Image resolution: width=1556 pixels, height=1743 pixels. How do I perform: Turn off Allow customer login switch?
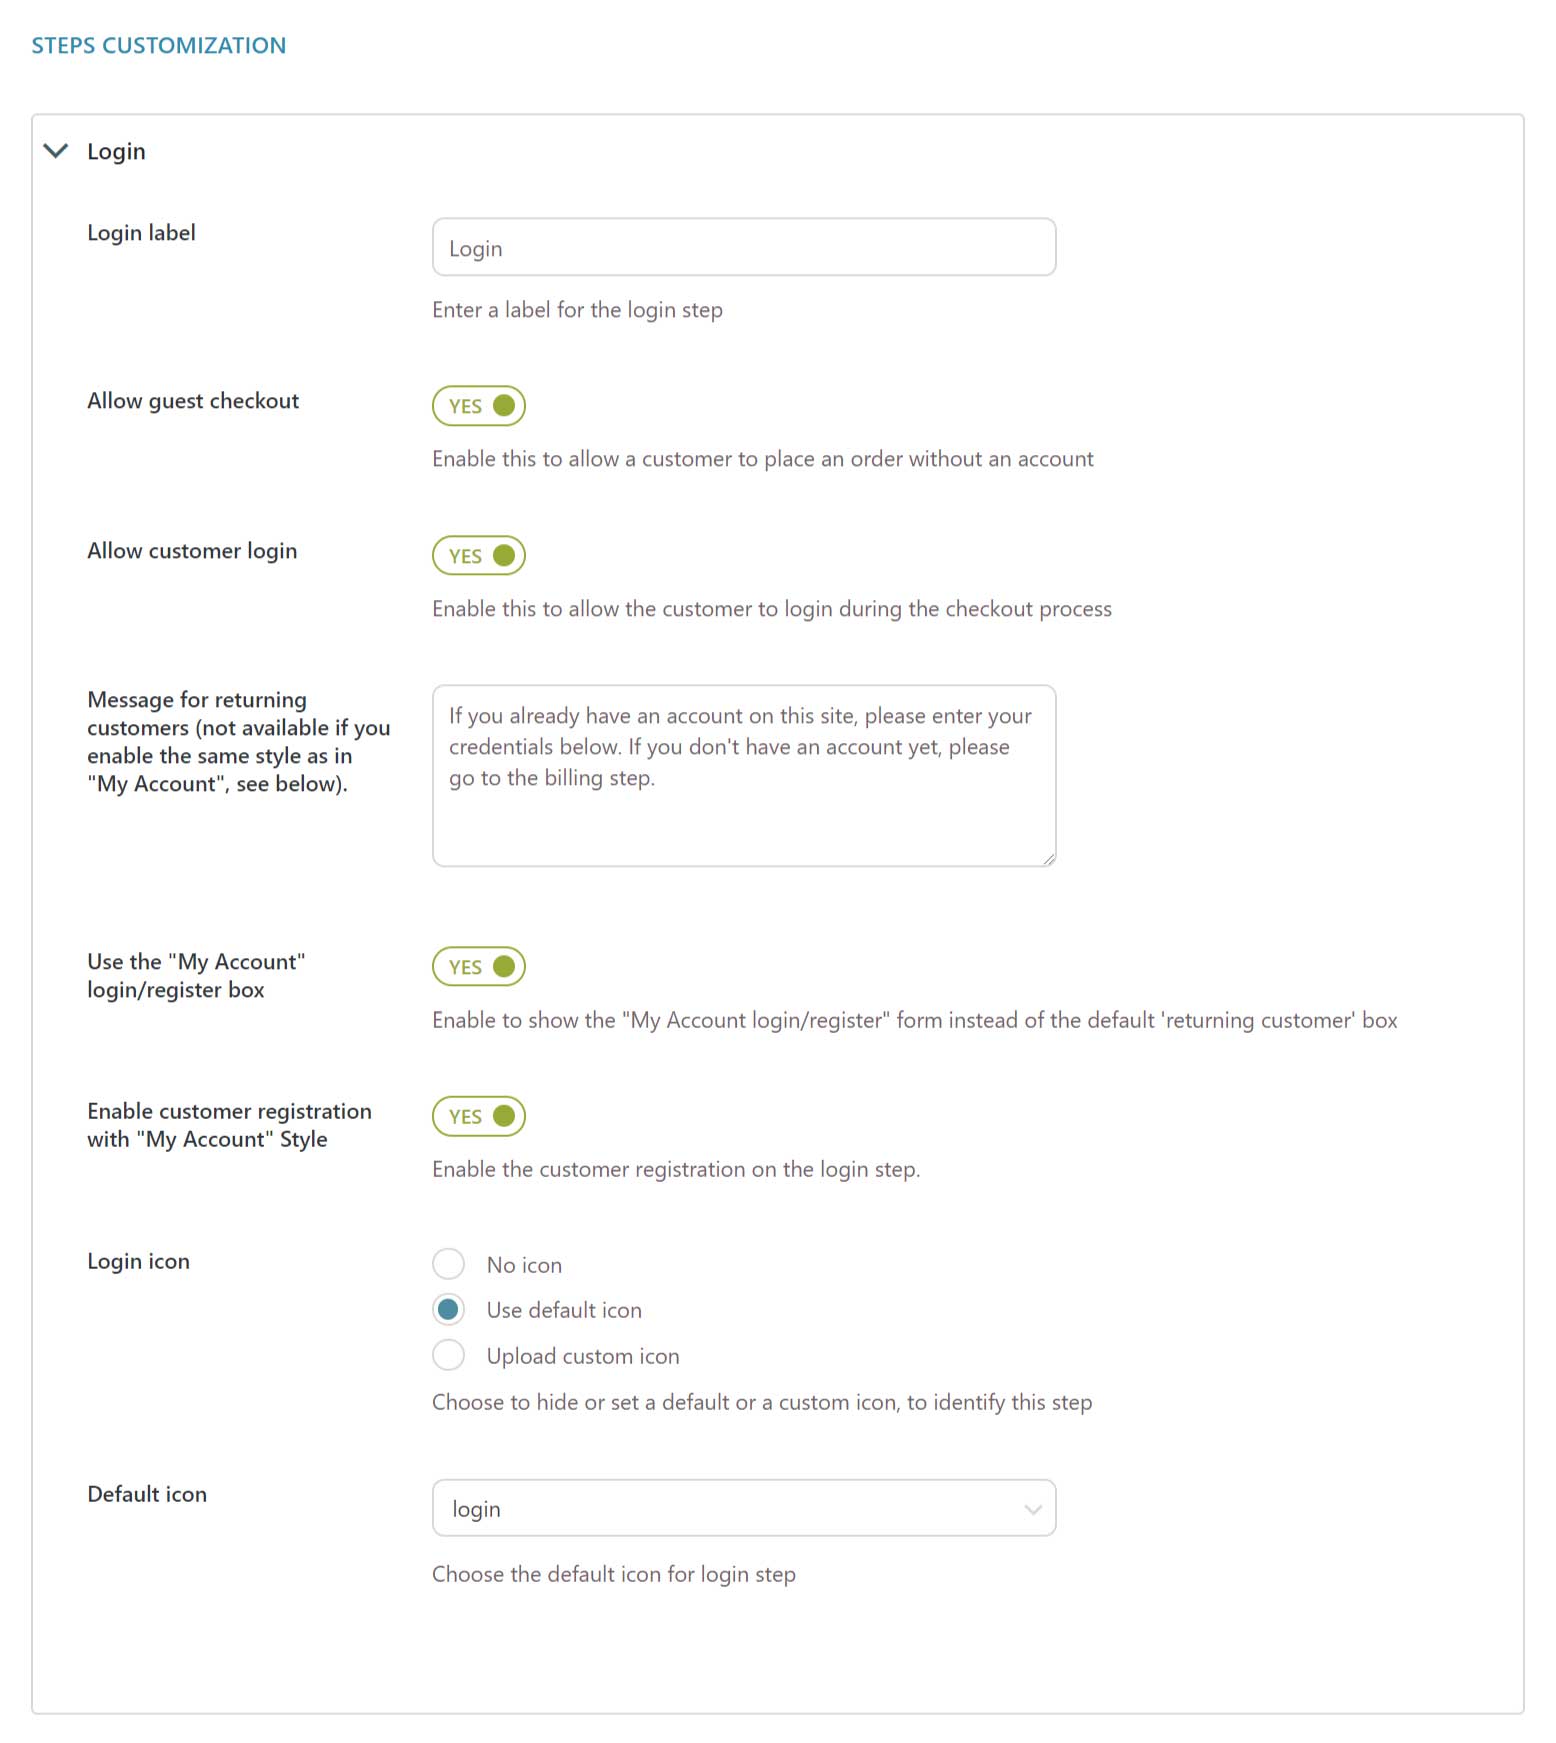point(479,556)
